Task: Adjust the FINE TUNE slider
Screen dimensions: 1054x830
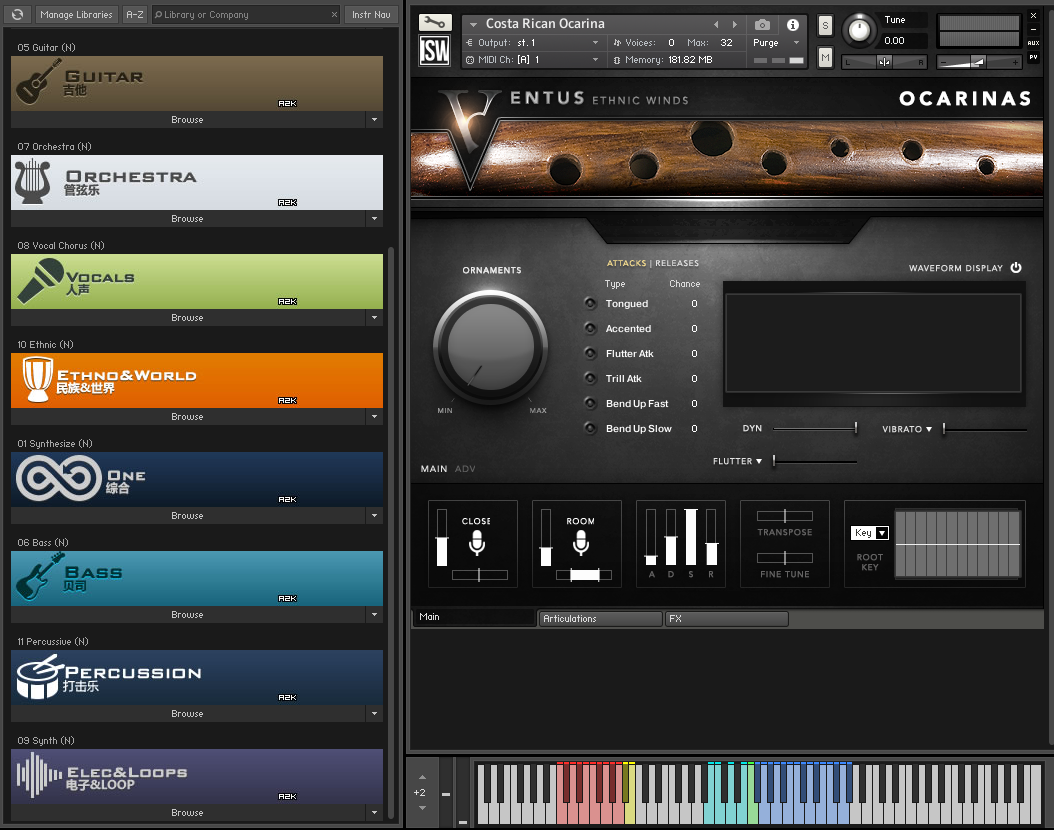Action: [x=784, y=558]
